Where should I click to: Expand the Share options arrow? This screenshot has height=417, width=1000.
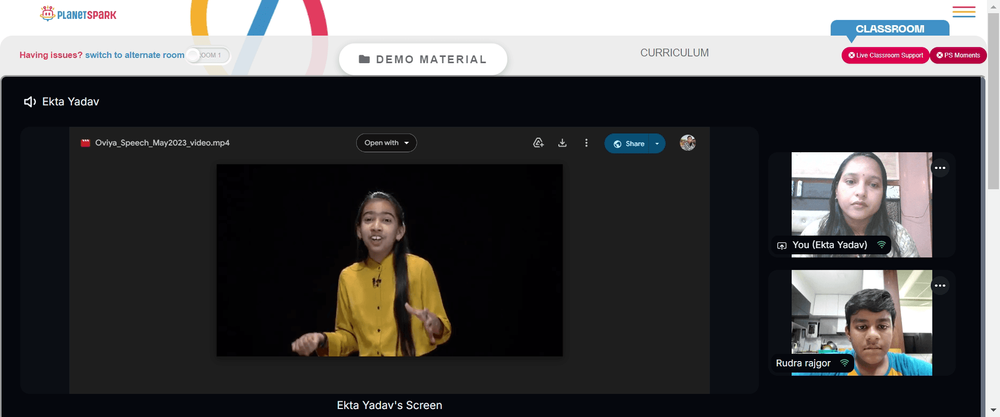coord(657,143)
